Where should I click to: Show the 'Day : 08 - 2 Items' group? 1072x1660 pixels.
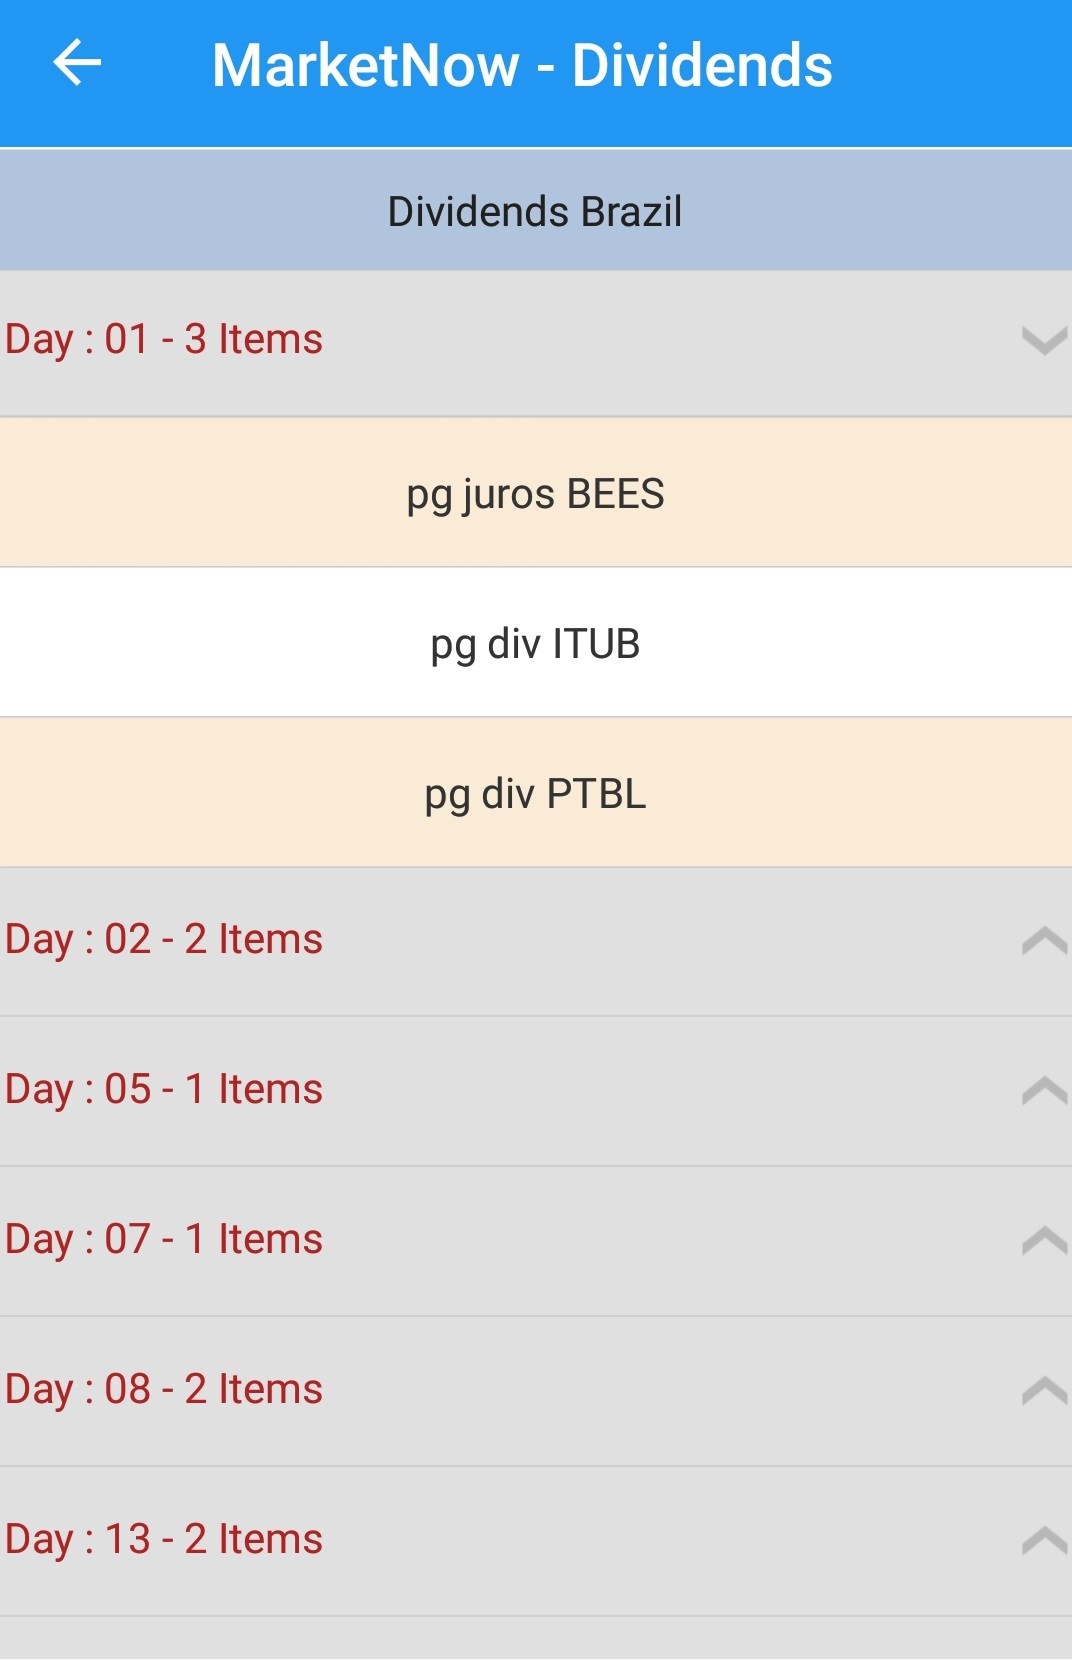(164, 1390)
